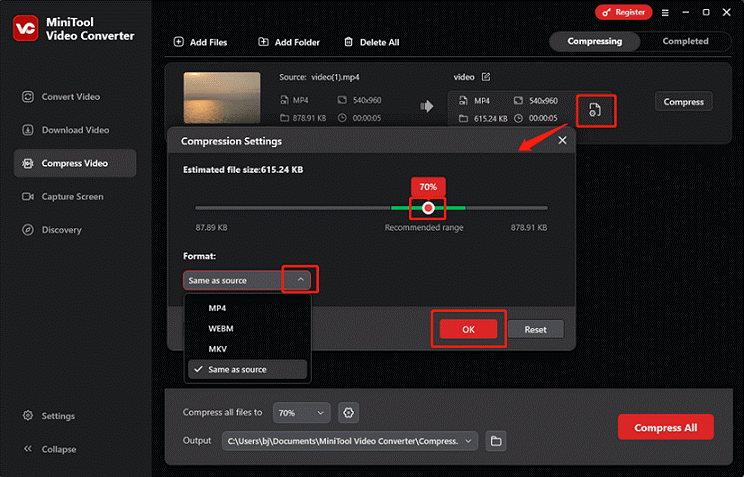Go to Download Video in sidebar
744x477 pixels.
(66, 130)
